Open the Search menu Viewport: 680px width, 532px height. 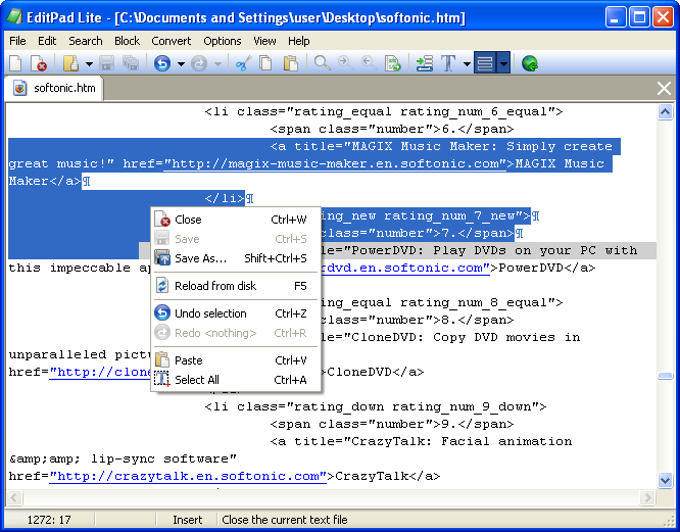pyautogui.click(x=85, y=41)
